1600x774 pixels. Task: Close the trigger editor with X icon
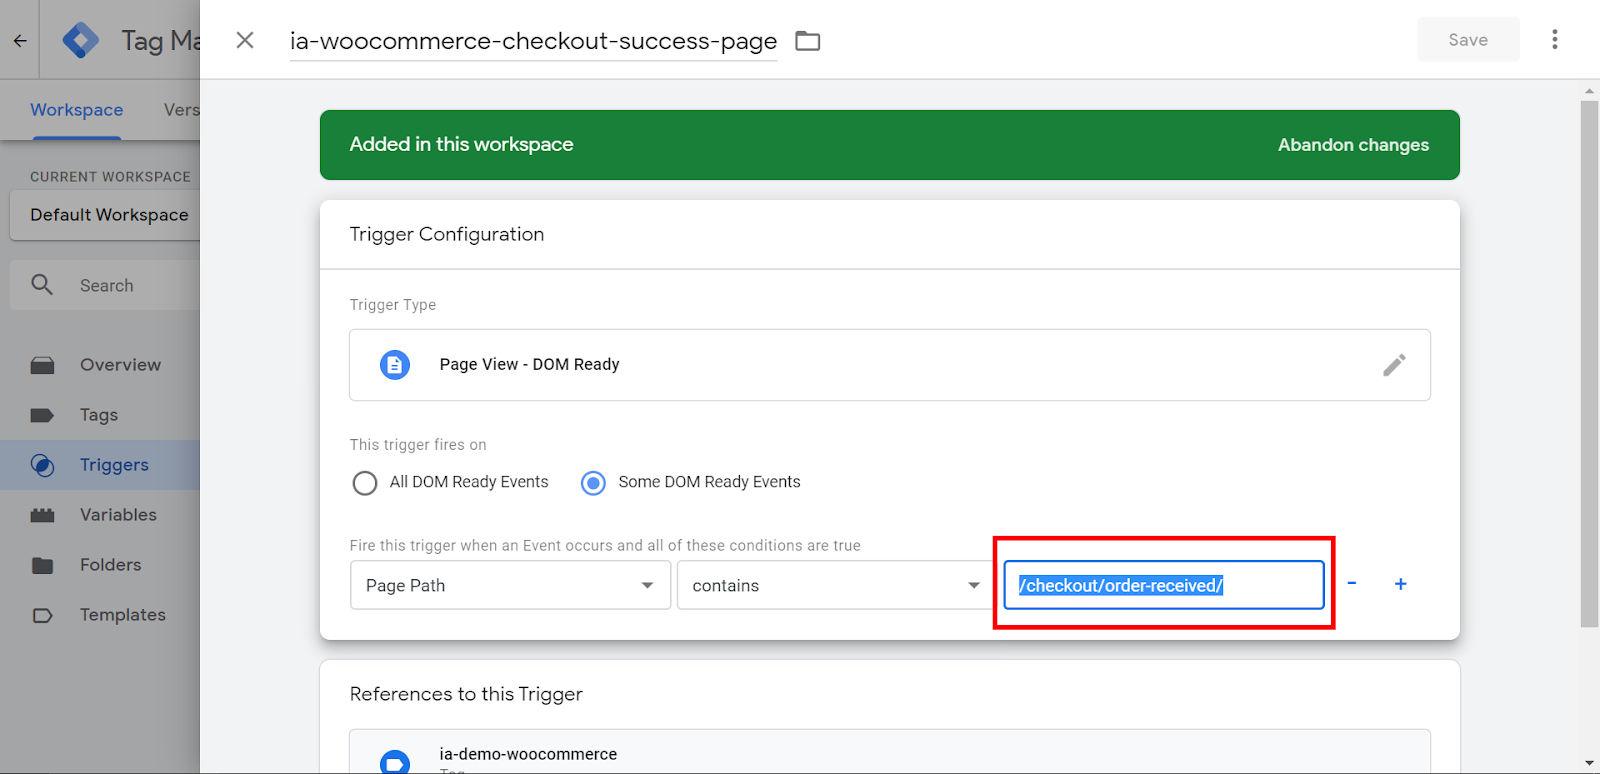[245, 40]
